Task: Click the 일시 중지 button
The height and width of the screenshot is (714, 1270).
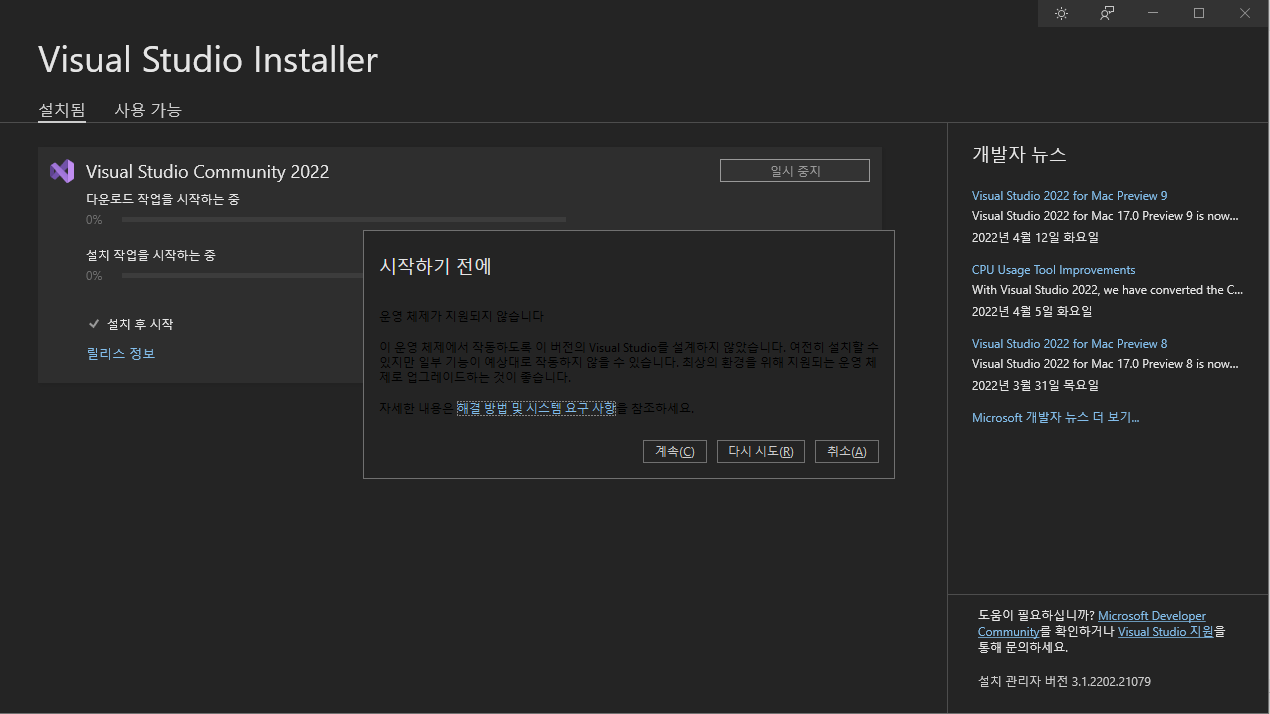Action: pos(795,171)
